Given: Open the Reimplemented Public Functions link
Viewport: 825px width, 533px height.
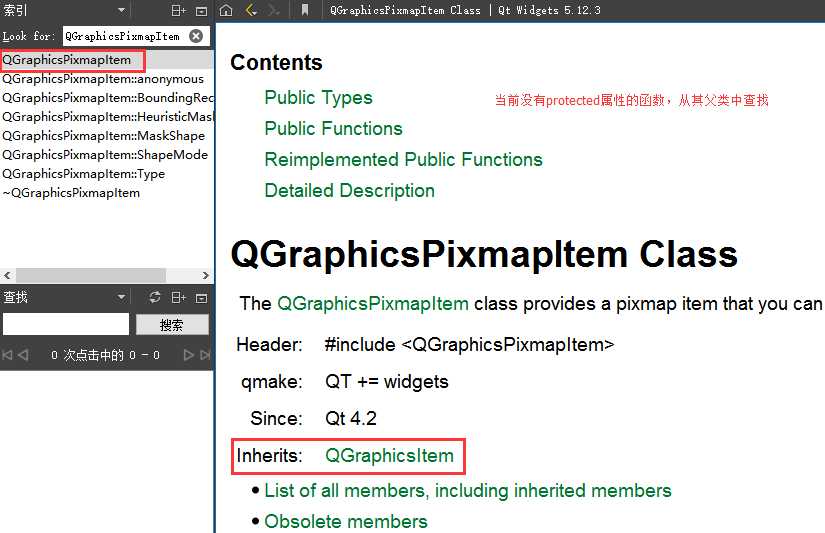Looking at the screenshot, I should [x=404, y=160].
